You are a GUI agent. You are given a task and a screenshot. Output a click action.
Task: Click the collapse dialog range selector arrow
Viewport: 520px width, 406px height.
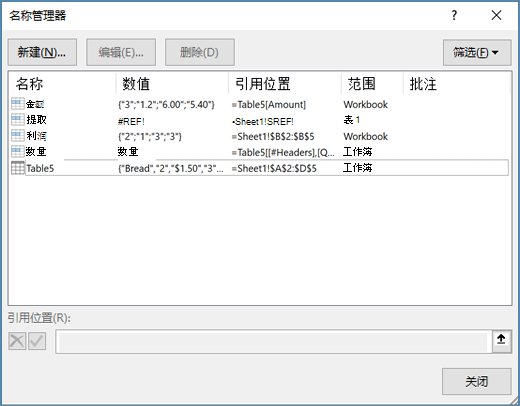click(501, 340)
